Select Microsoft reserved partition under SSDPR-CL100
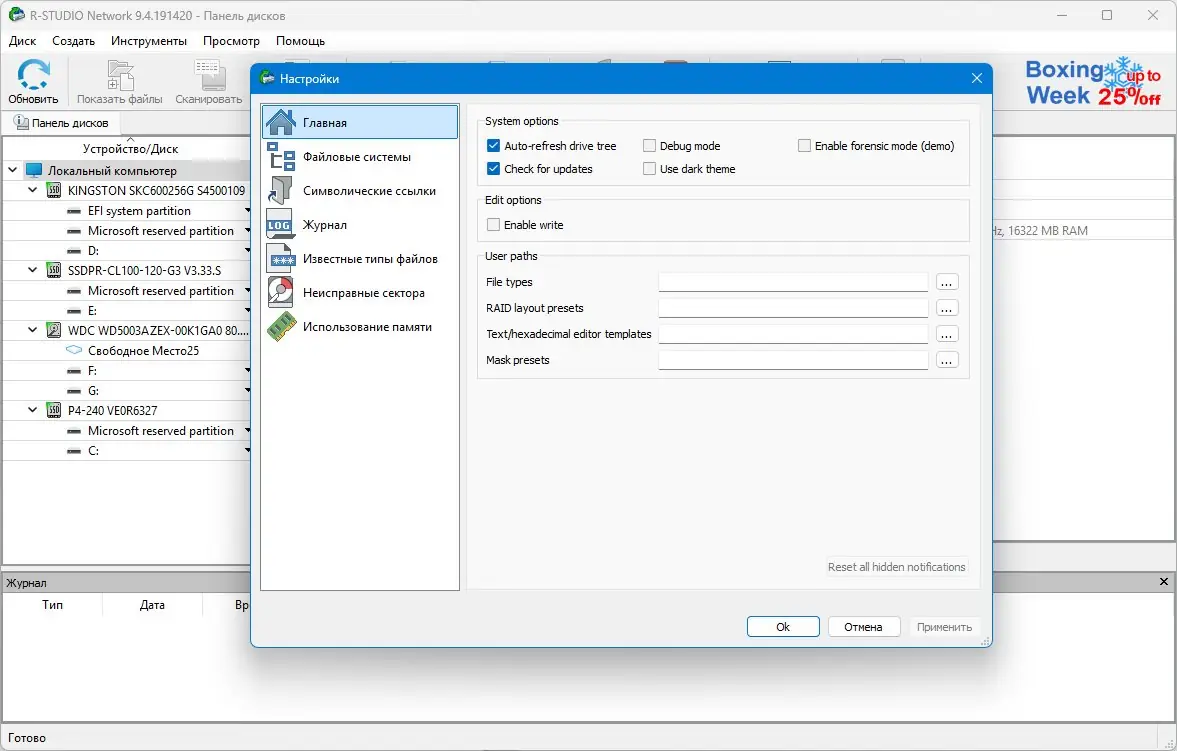The image size is (1177, 751). [128, 291]
